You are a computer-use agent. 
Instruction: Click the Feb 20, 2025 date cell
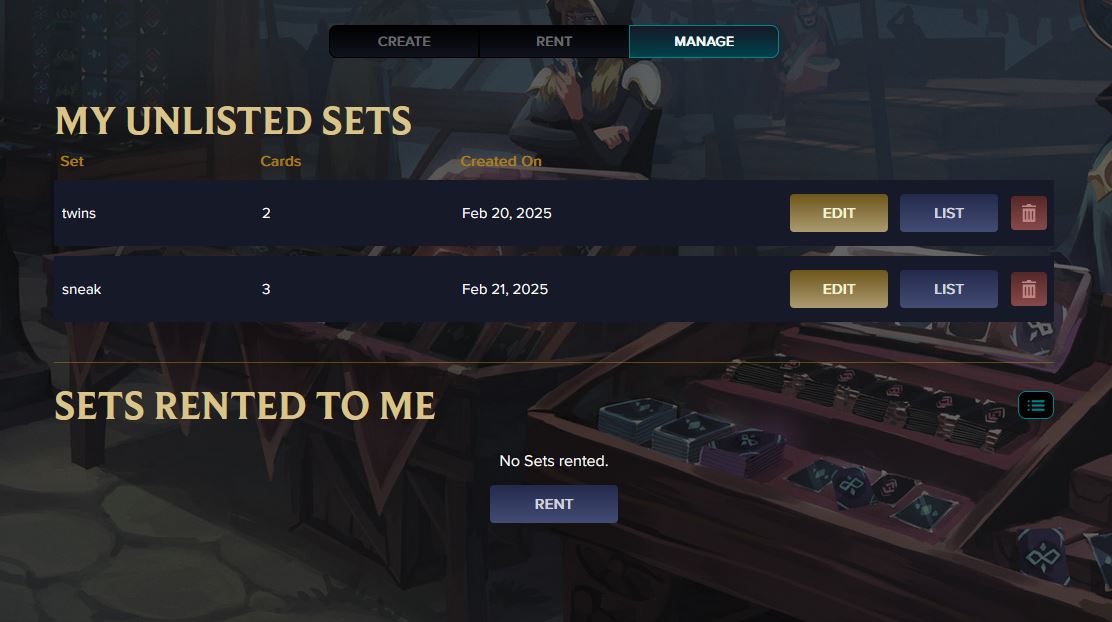[506, 213]
